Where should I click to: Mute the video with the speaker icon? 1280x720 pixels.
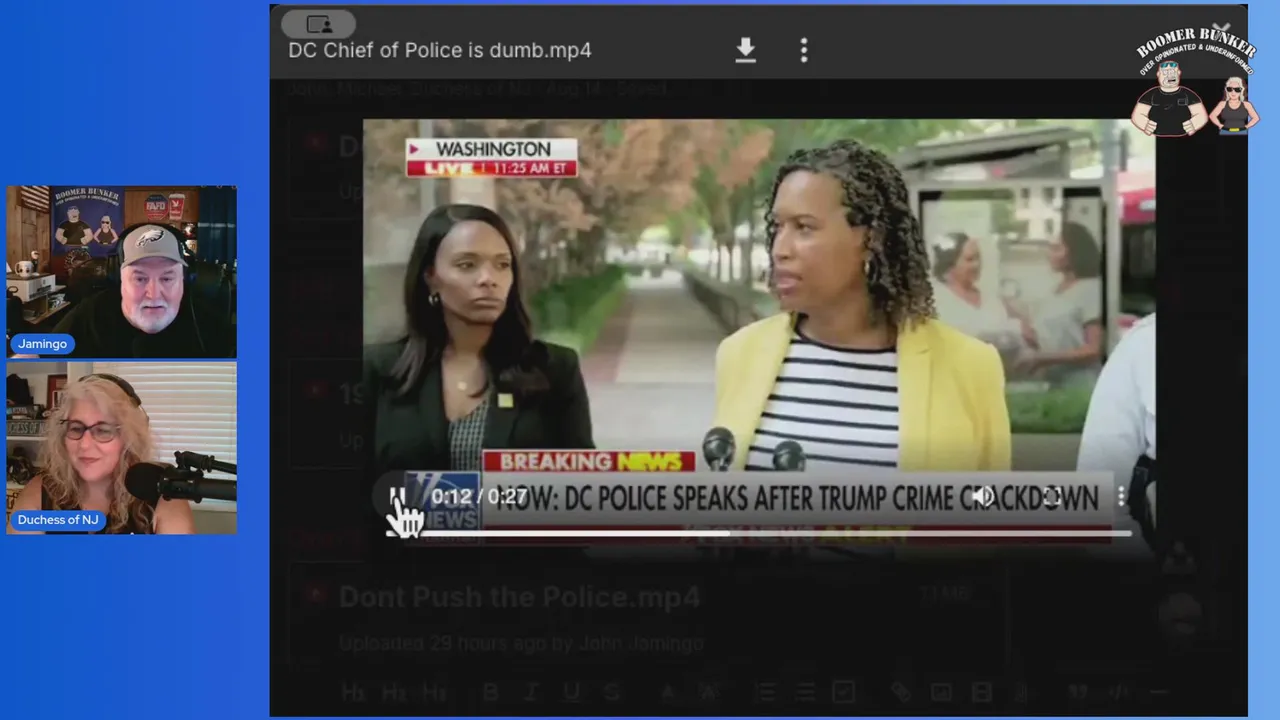983,497
